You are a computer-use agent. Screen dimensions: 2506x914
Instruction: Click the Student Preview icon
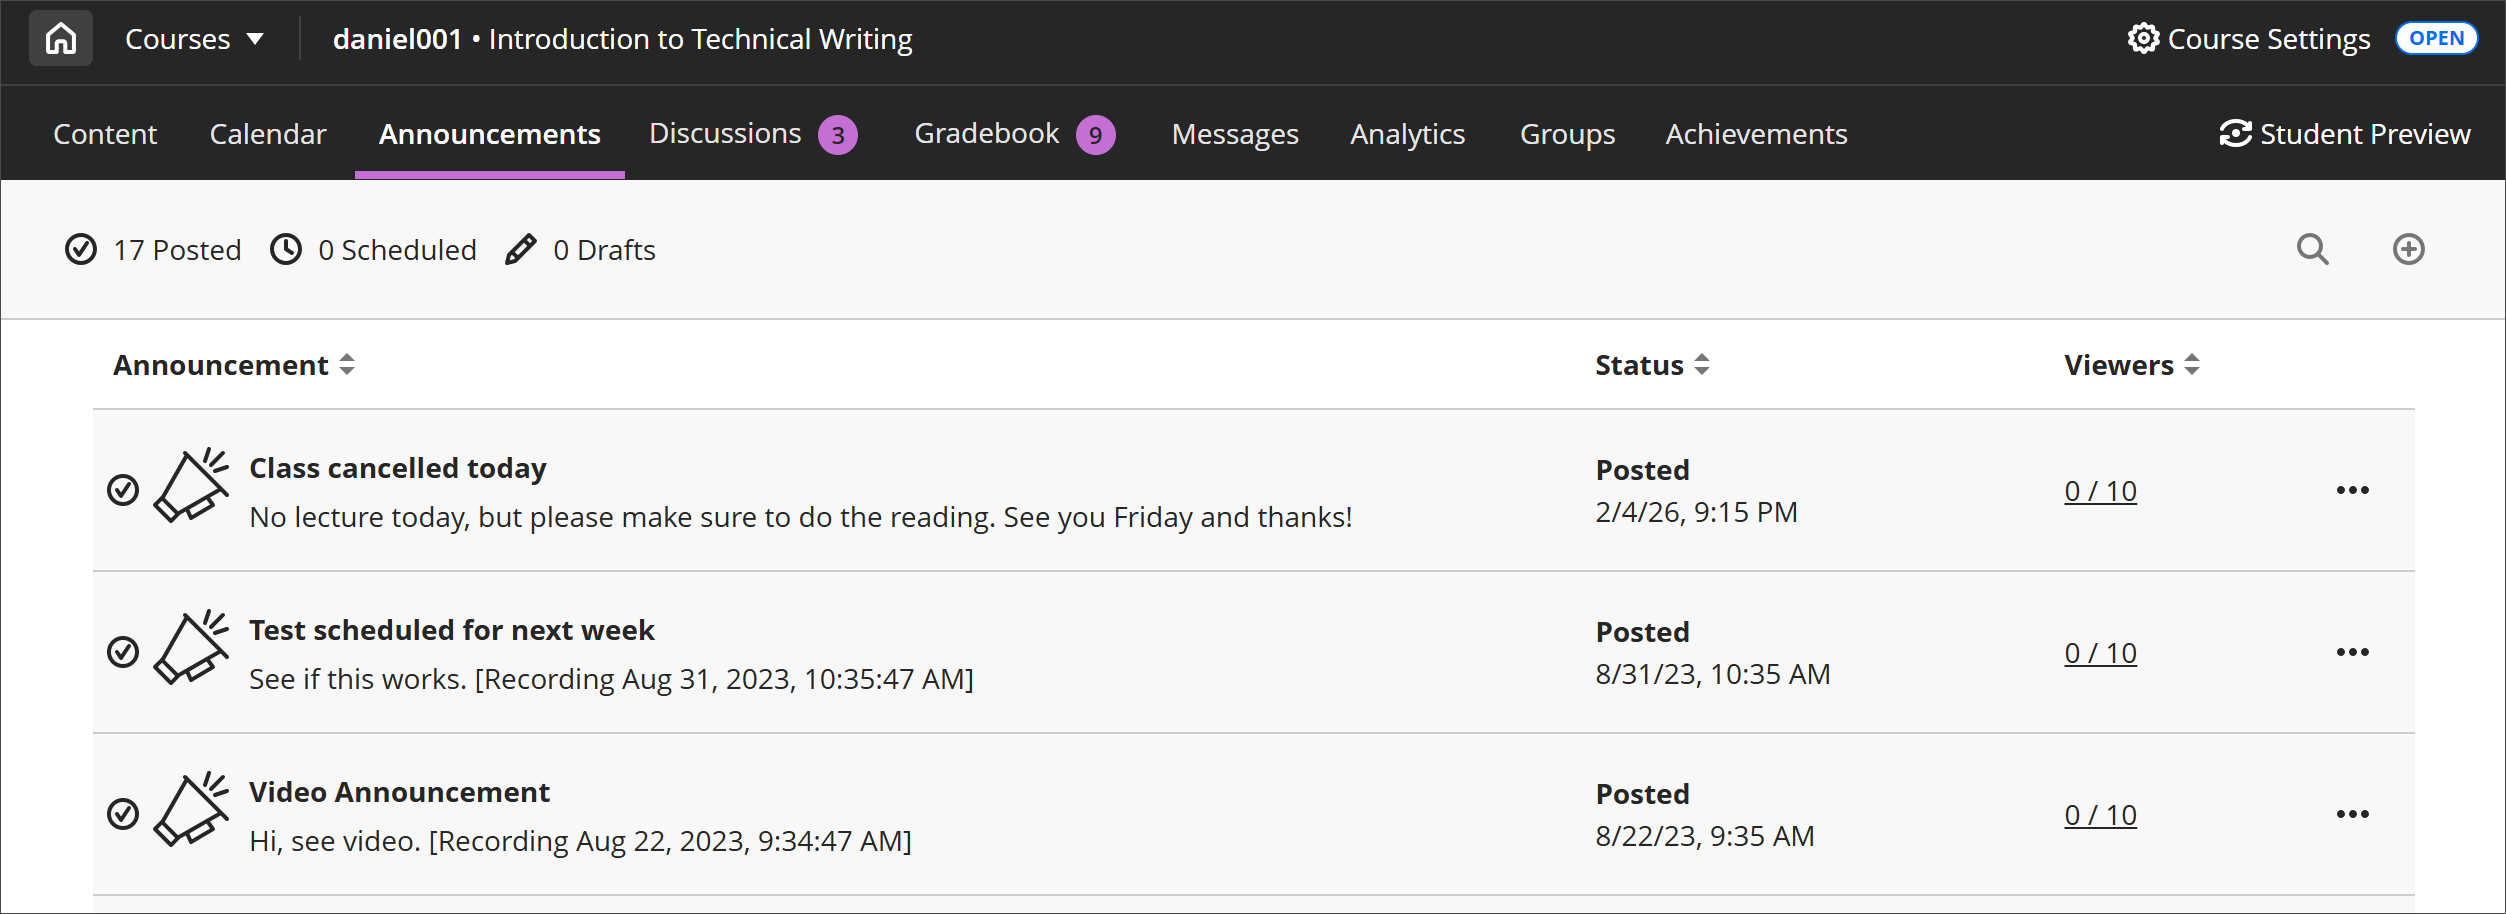2234,133
